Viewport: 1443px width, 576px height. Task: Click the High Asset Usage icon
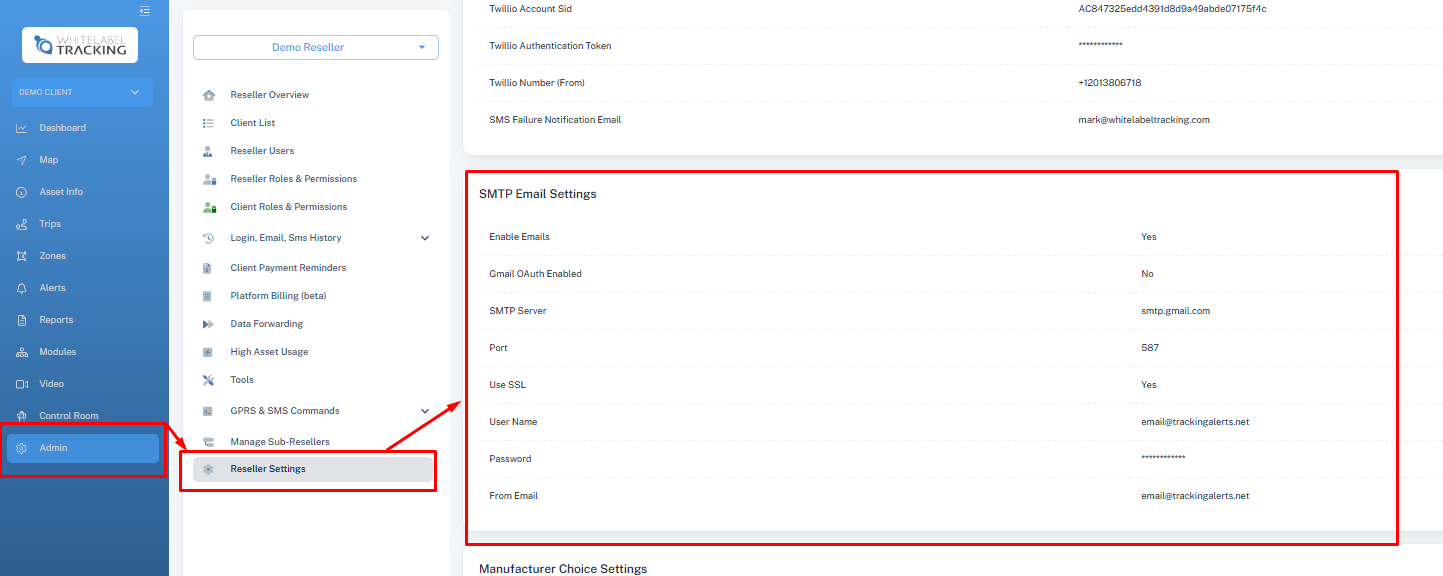point(209,352)
